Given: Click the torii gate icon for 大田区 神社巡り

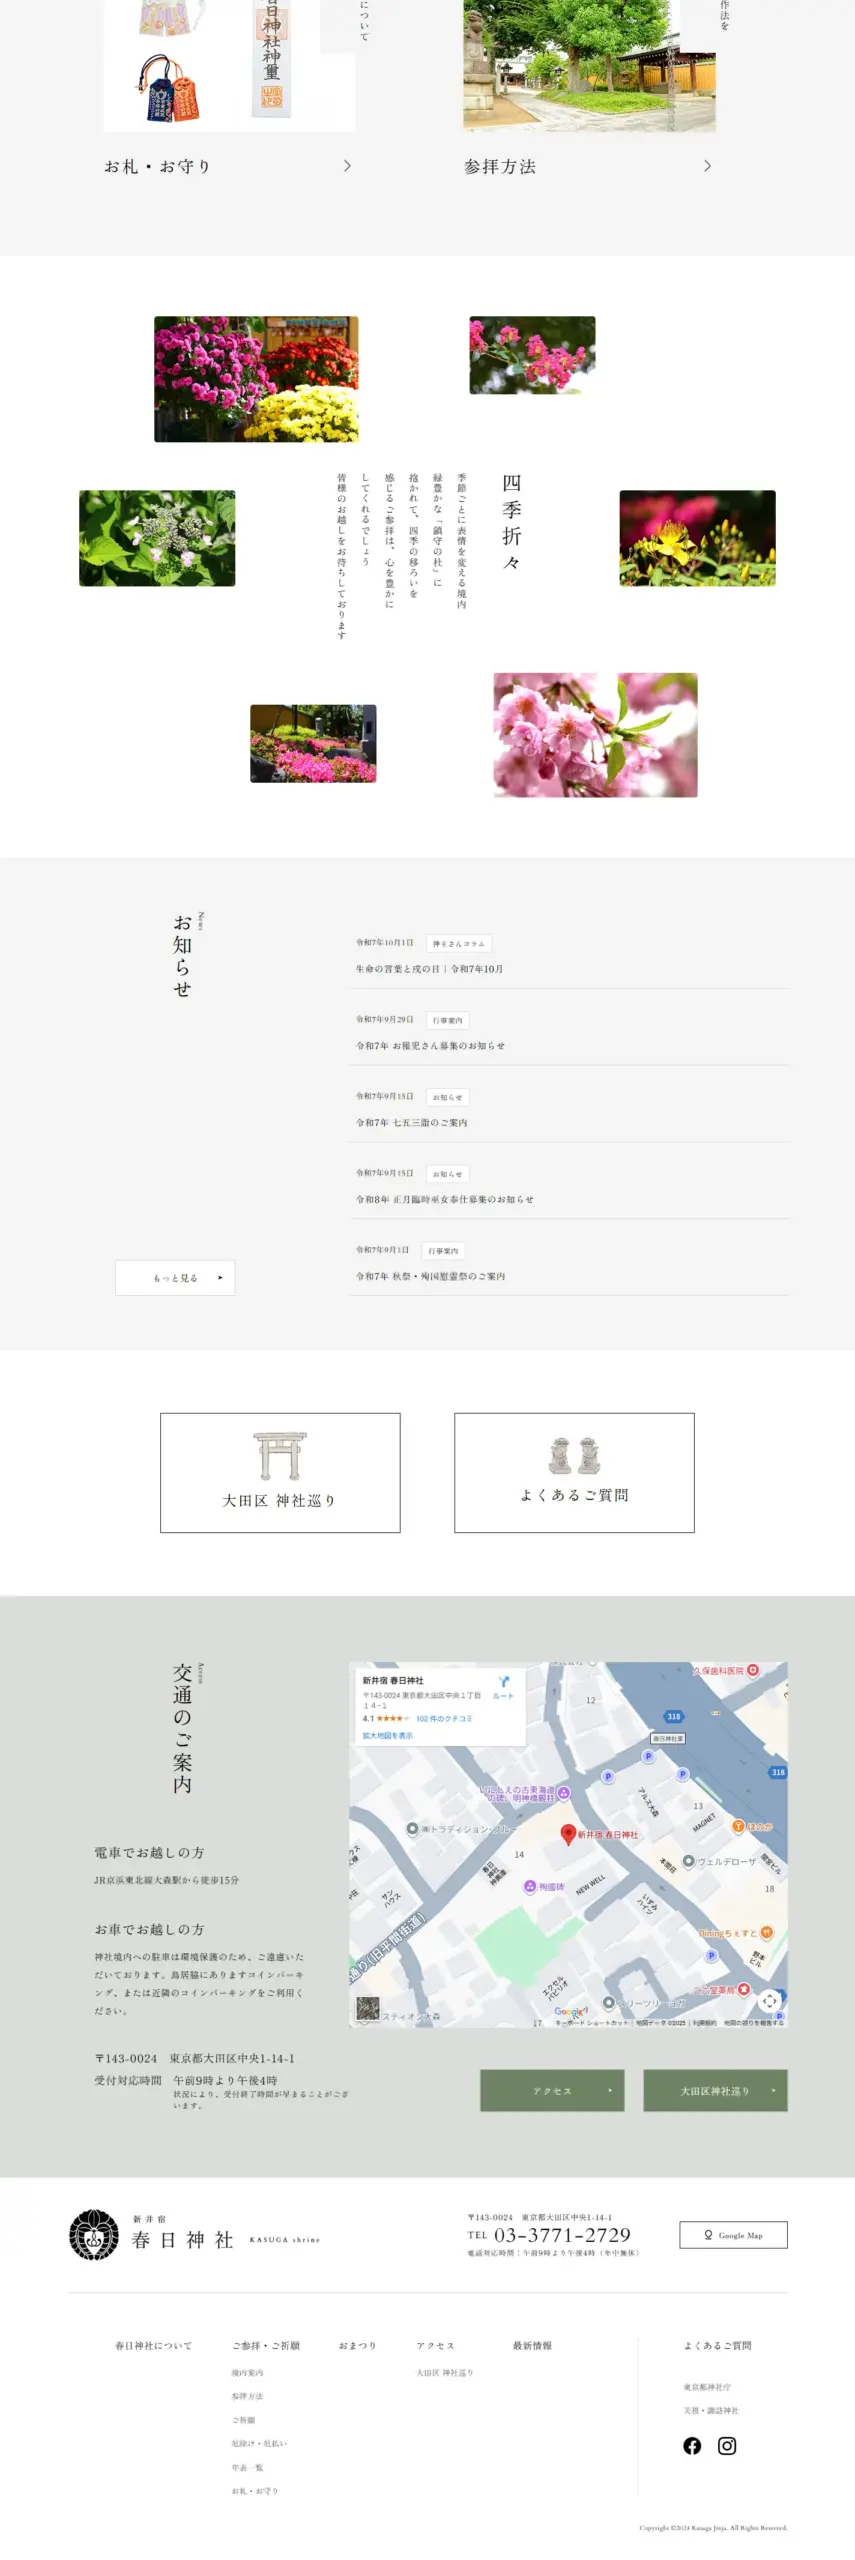Looking at the screenshot, I should 279,1455.
